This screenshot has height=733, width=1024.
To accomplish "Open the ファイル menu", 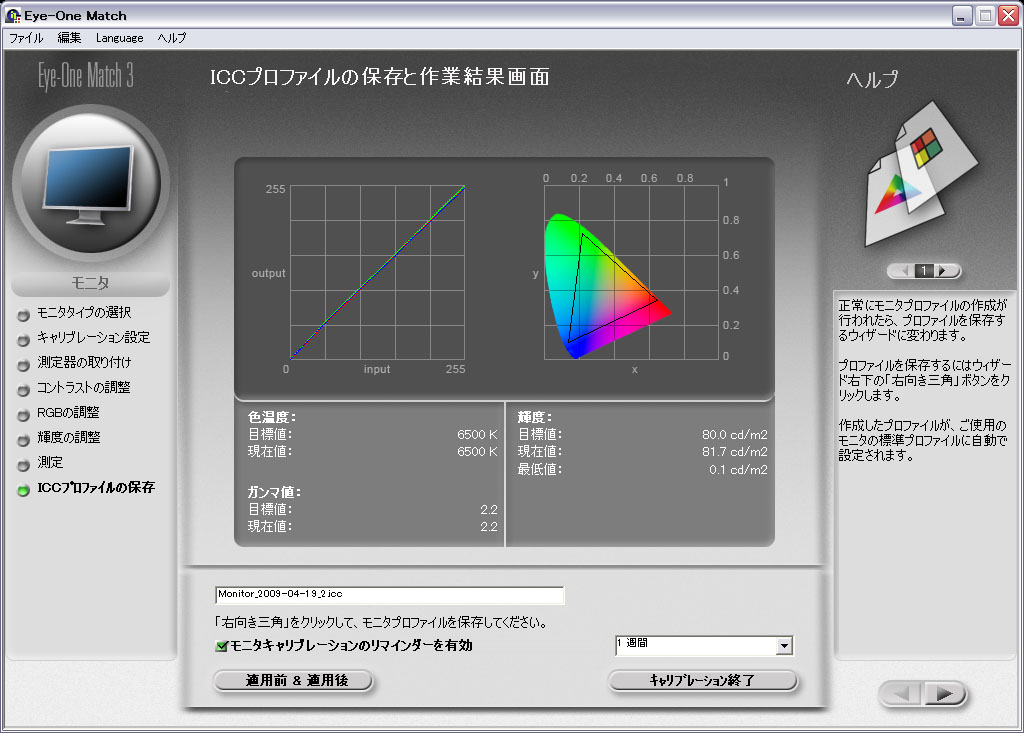I will (x=26, y=38).
